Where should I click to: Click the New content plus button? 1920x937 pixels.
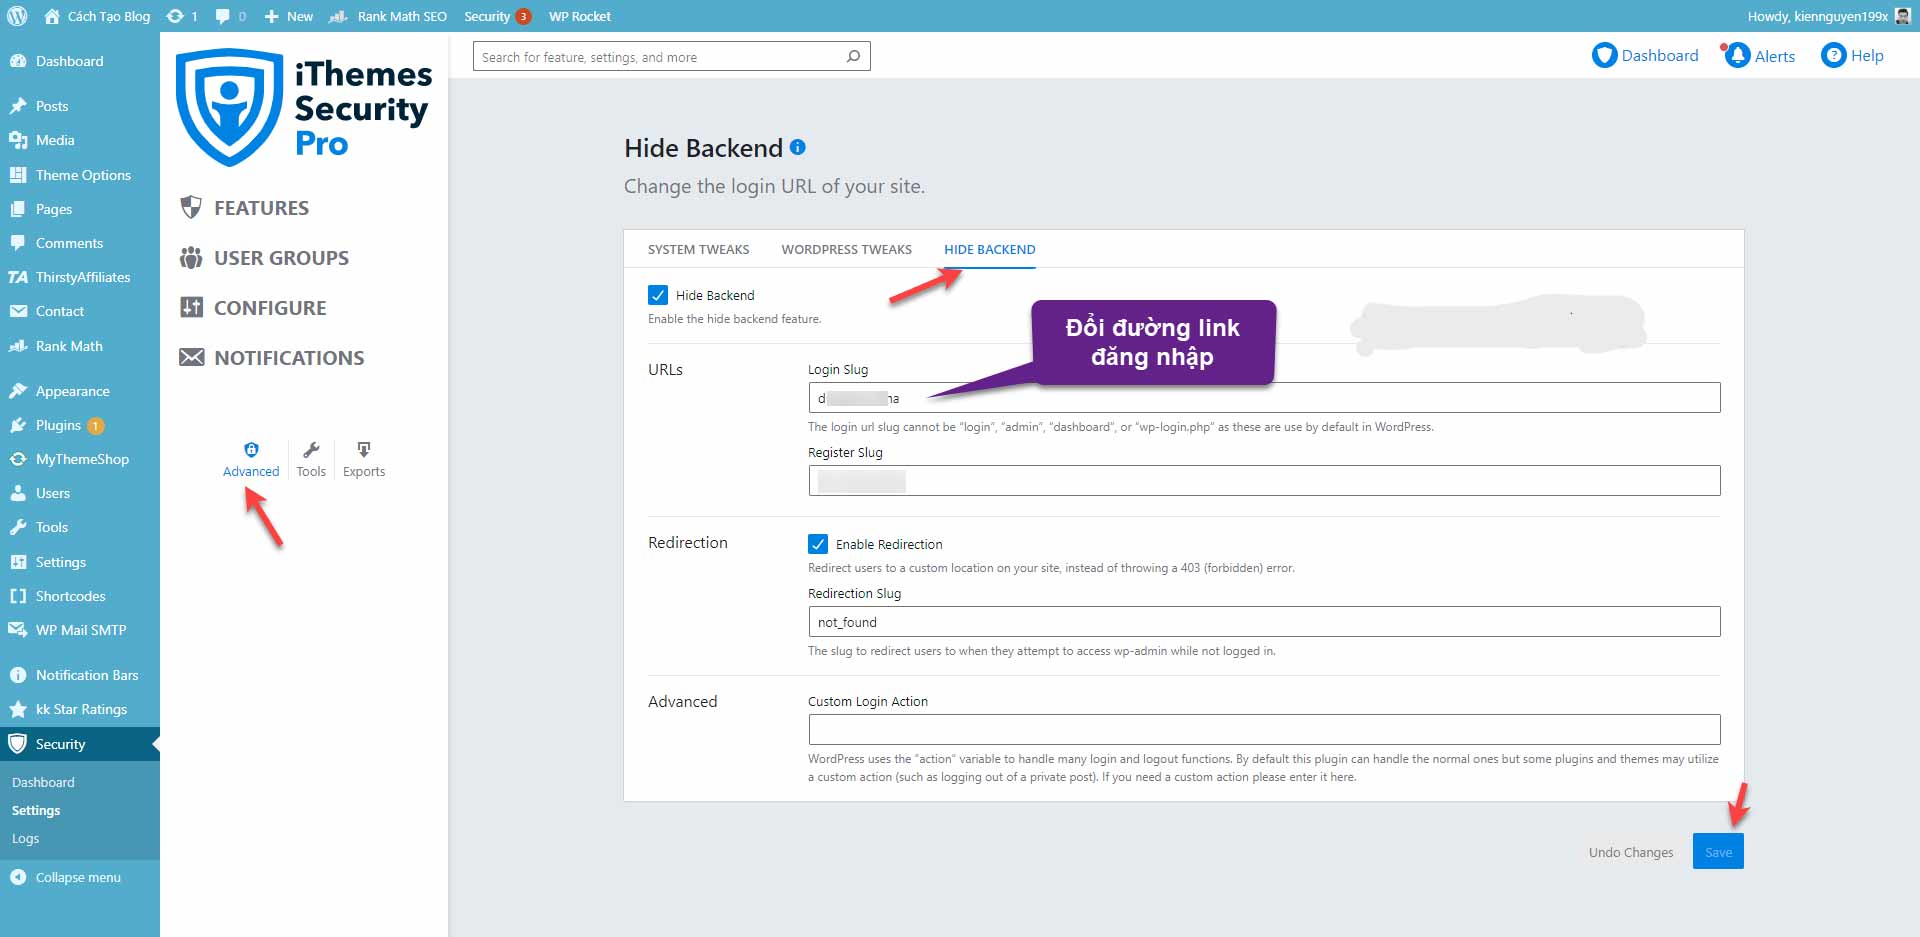[288, 16]
